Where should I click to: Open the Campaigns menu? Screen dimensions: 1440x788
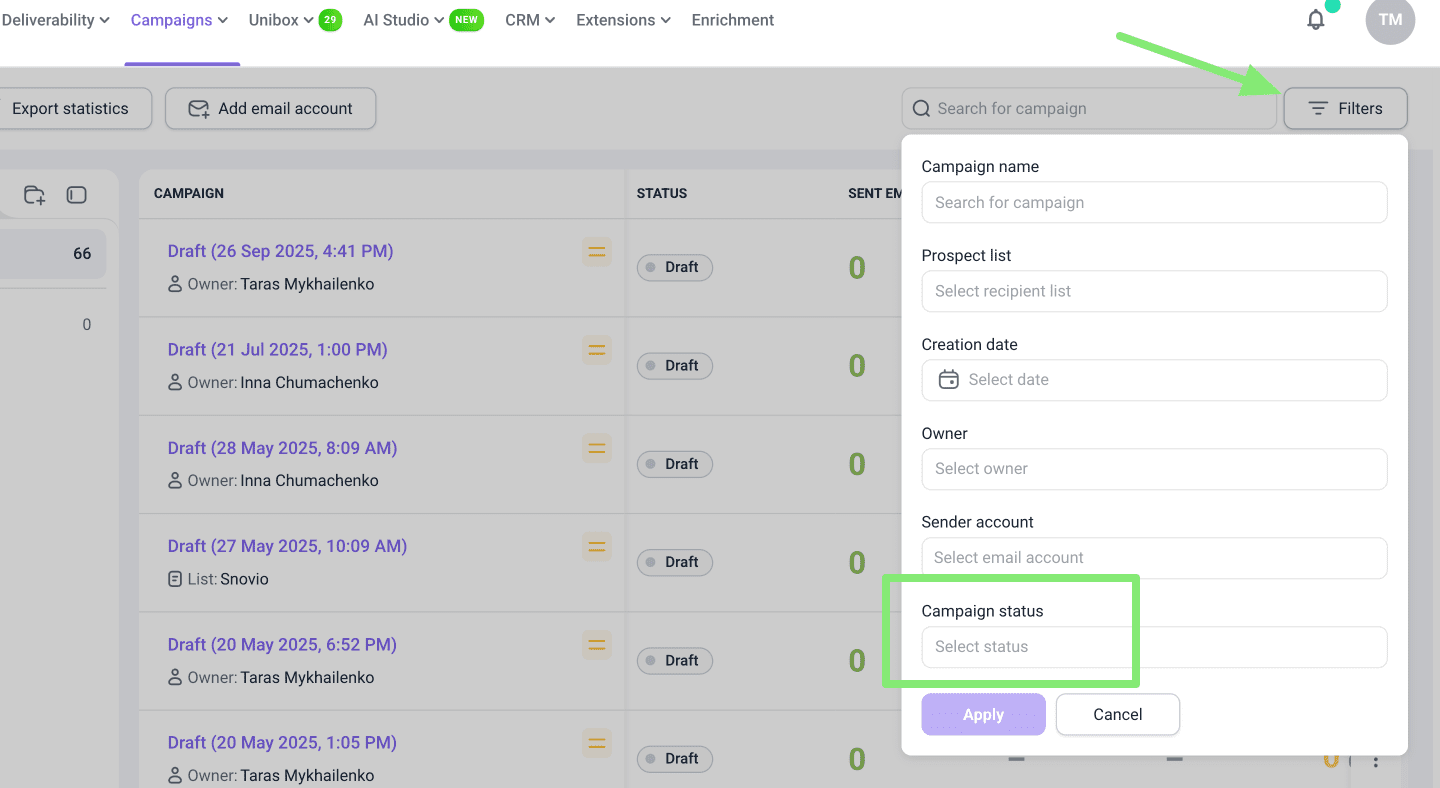179,20
